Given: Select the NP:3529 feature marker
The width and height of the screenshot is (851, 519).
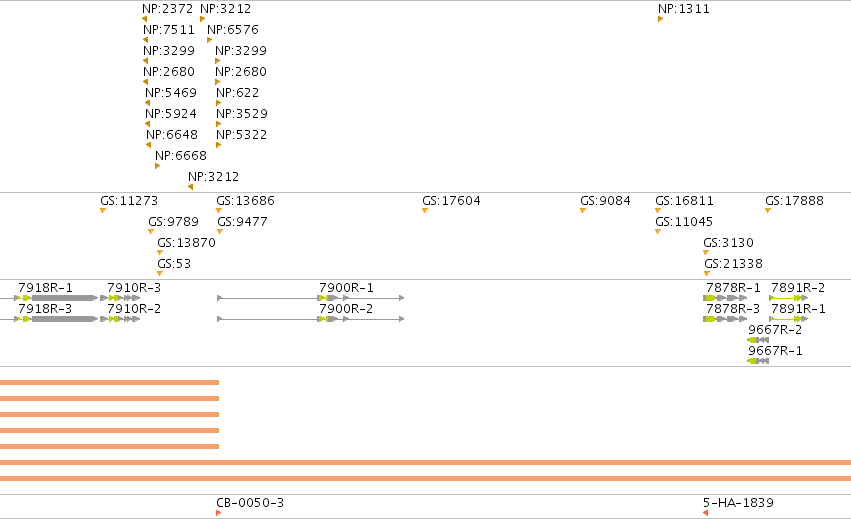Looking at the screenshot, I should point(219,124).
